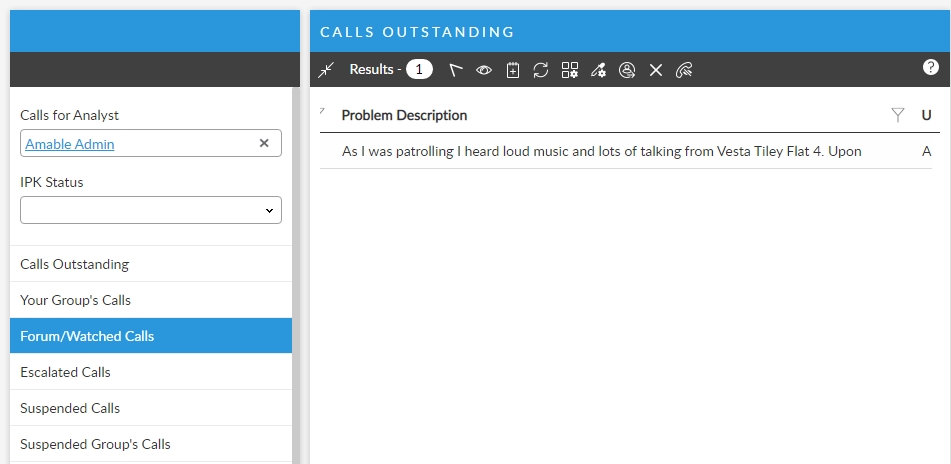951x464 pixels.
Task: Open the loud music patrol call row
Action: pyautogui.click(x=601, y=151)
